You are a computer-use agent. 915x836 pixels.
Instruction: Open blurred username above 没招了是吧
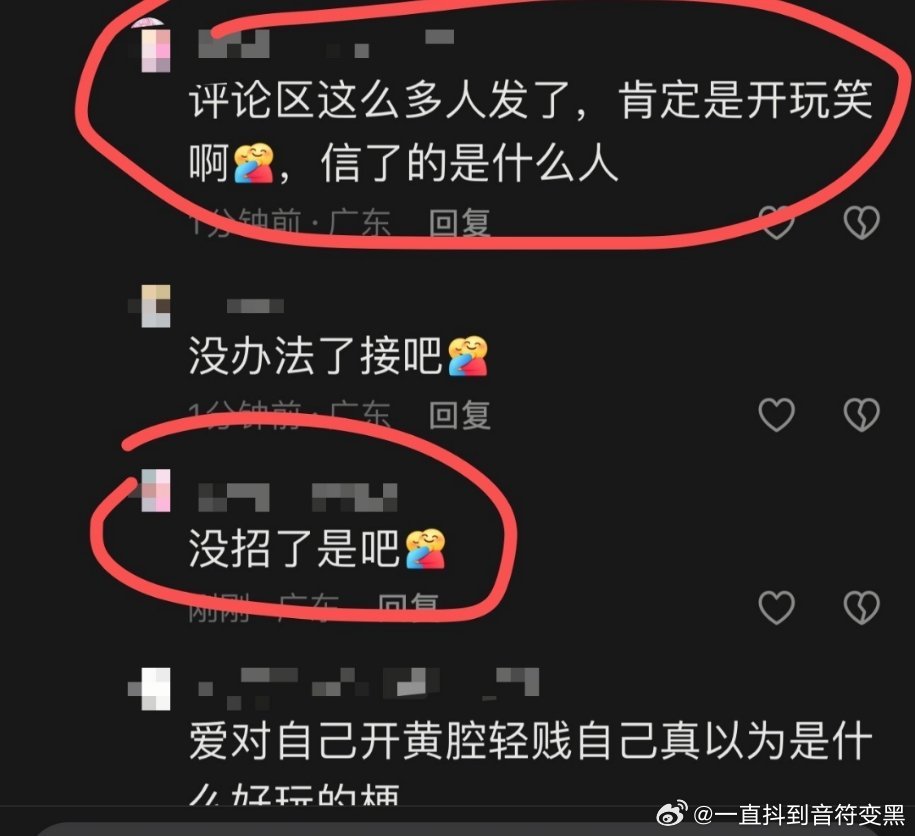point(298,497)
